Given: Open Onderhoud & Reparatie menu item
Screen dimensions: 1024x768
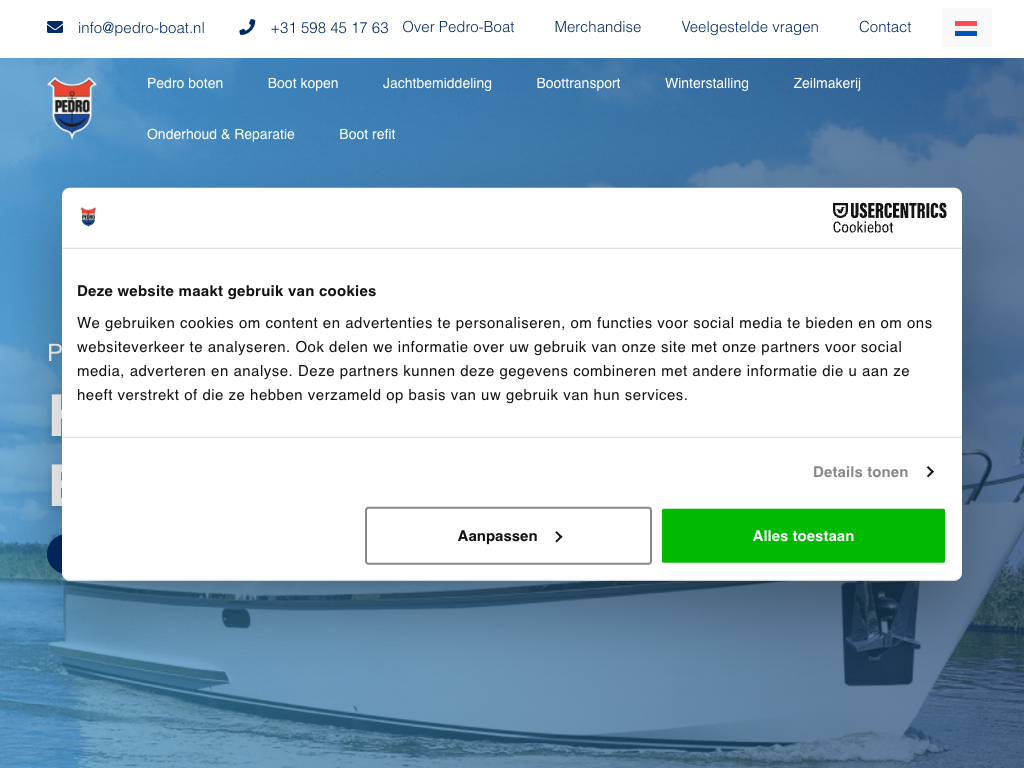Looking at the screenshot, I should pyautogui.click(x=221, y=134).
